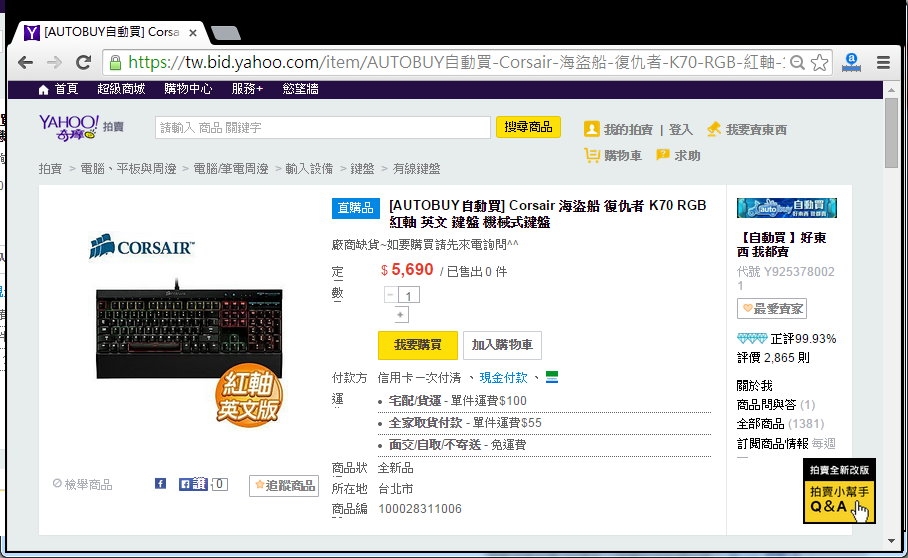Click the home icon labeled 首頁
Viewport: 908px width, 558px height.
coord(43,90)
